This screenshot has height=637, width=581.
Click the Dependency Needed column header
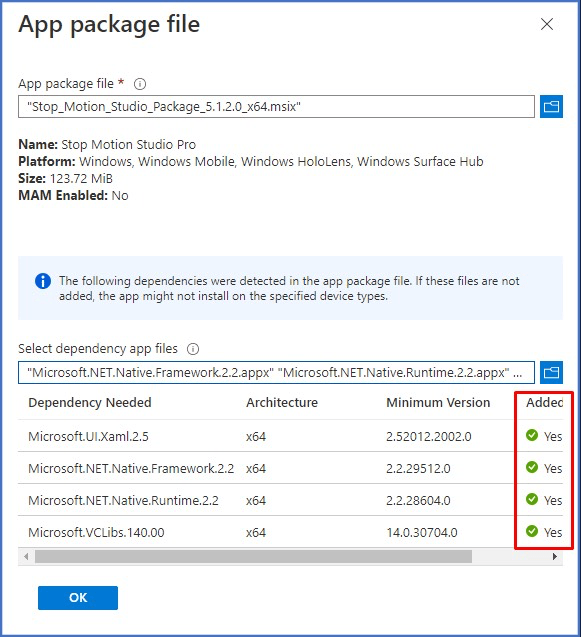click(x=90, y=402)
